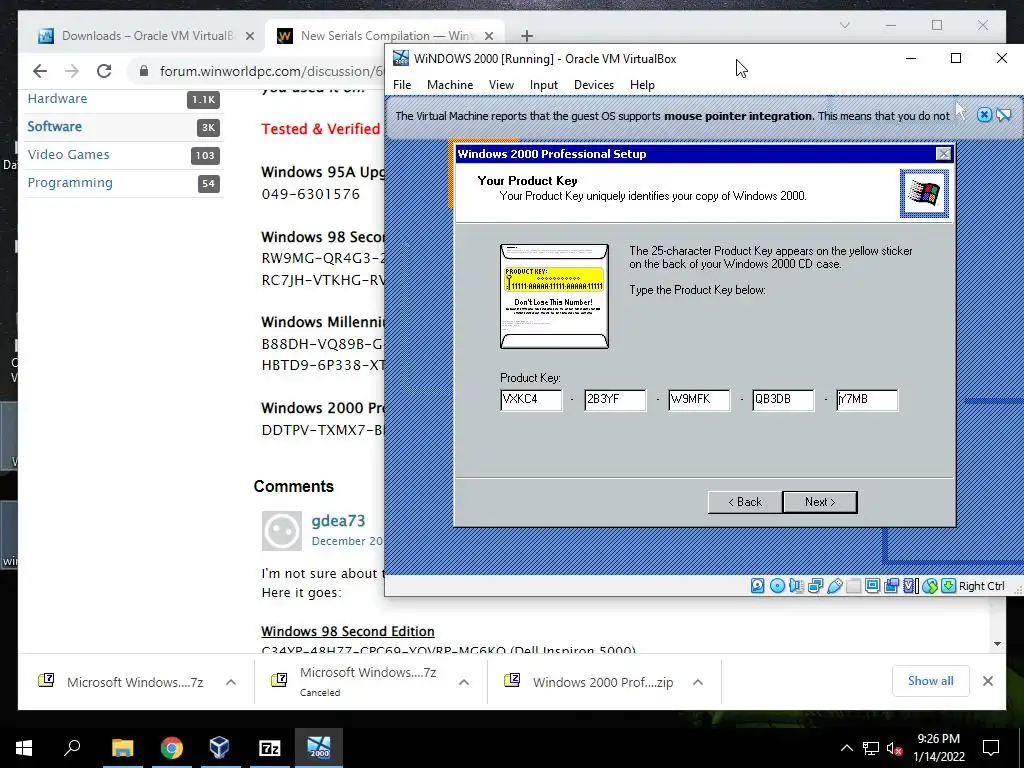Click the USB devices icon in VirtualBox status bar

pos(835,586)
